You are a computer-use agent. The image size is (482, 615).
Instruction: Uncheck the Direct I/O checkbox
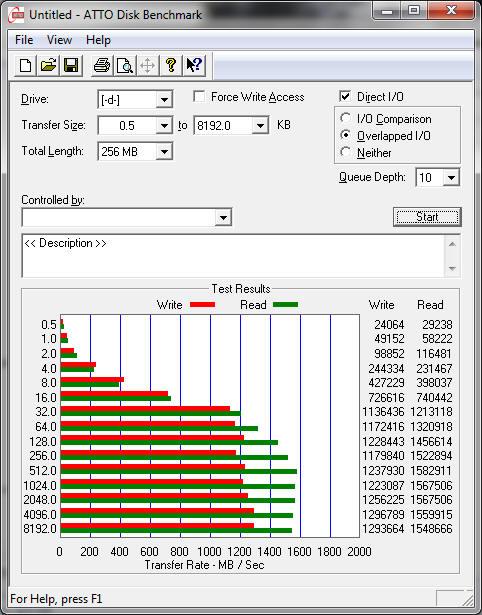click(345, 96)
